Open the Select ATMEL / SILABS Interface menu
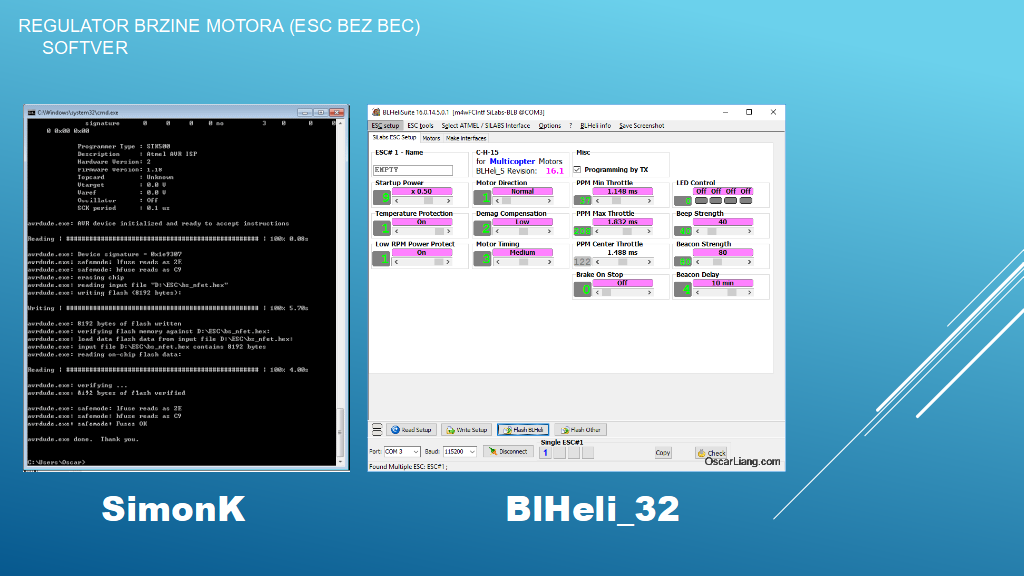 click(x=486, y=126)
